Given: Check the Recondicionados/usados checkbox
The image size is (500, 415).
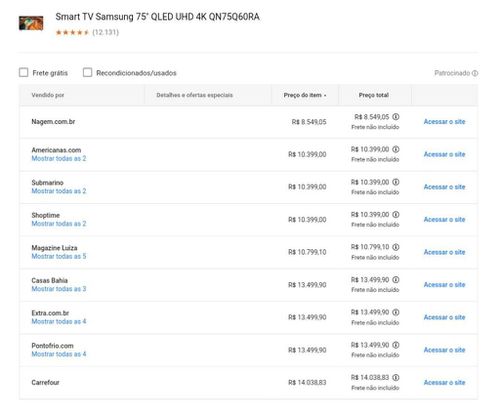Looking at the screenshot, I should [87, 72].
